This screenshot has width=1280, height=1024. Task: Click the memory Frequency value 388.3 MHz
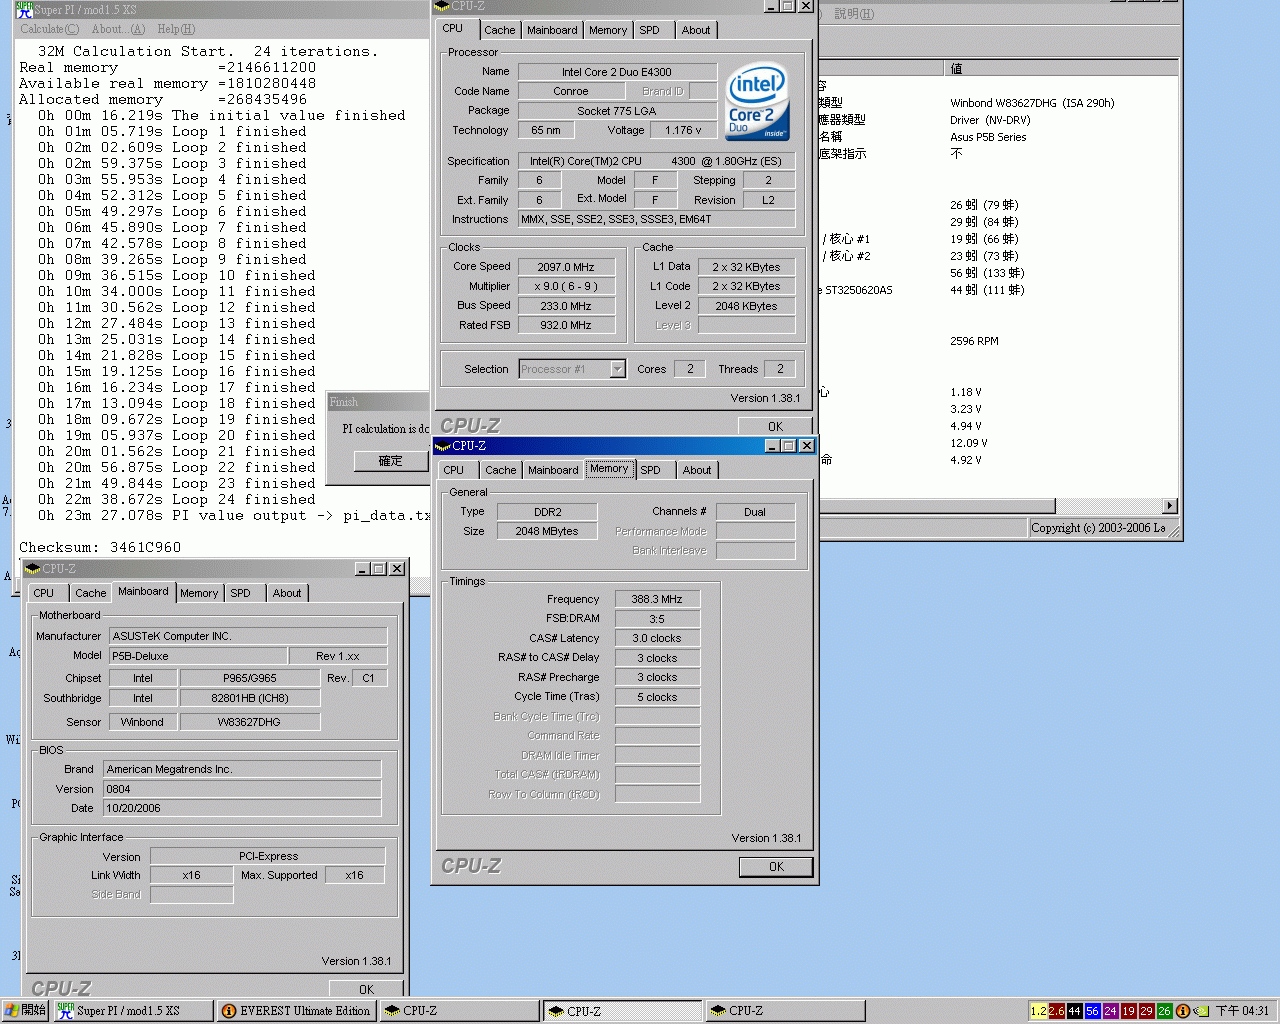(657, 599)
